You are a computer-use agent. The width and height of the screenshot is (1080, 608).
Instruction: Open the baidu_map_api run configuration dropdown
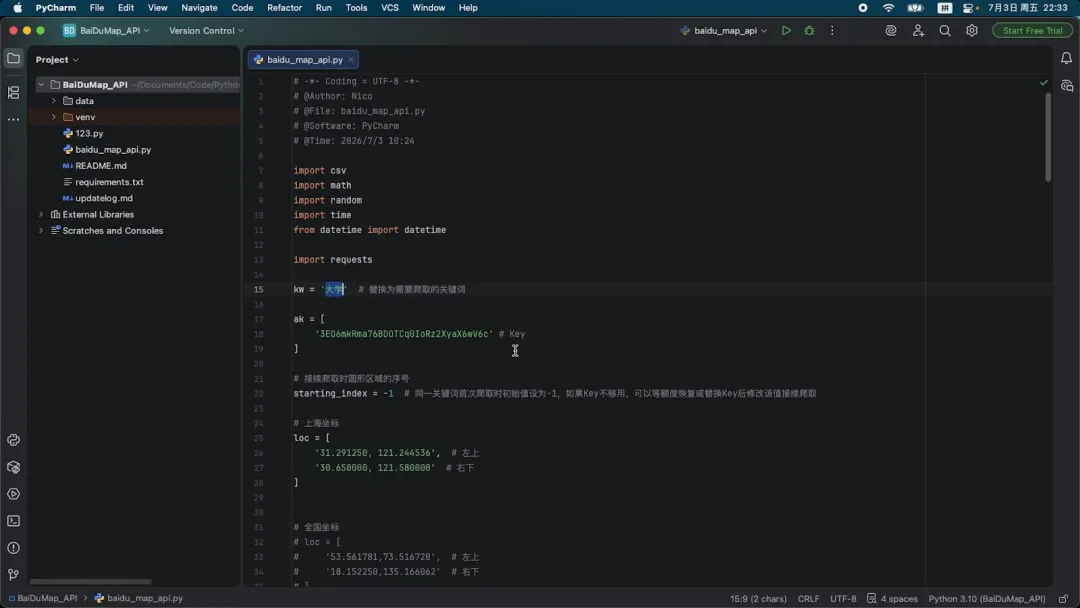click(723, 30)
